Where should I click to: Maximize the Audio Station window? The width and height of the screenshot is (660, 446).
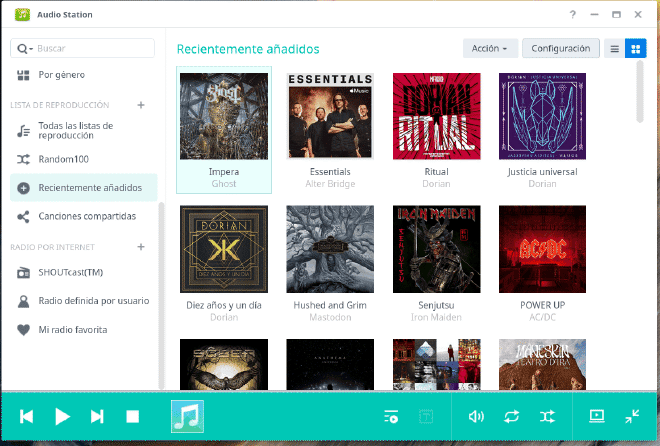point(616,15)
